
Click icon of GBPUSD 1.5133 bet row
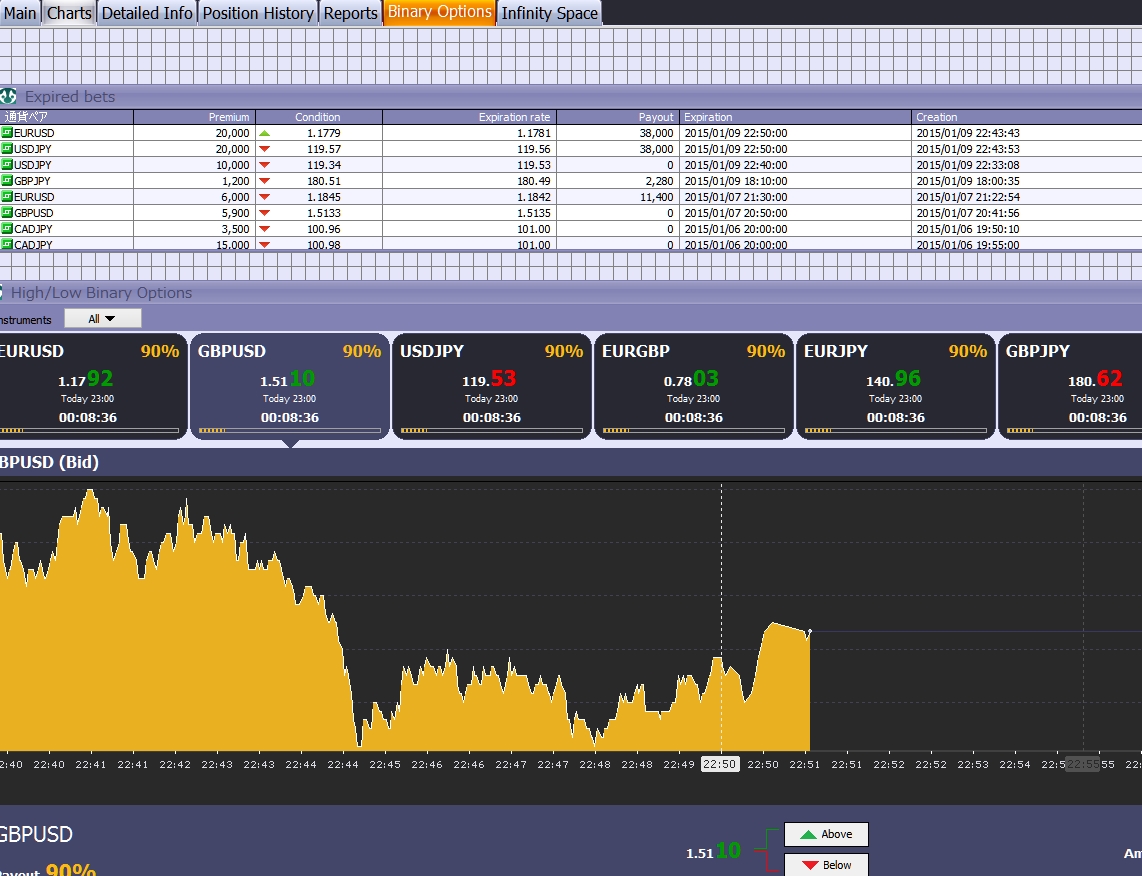click(x=7, y=213)
